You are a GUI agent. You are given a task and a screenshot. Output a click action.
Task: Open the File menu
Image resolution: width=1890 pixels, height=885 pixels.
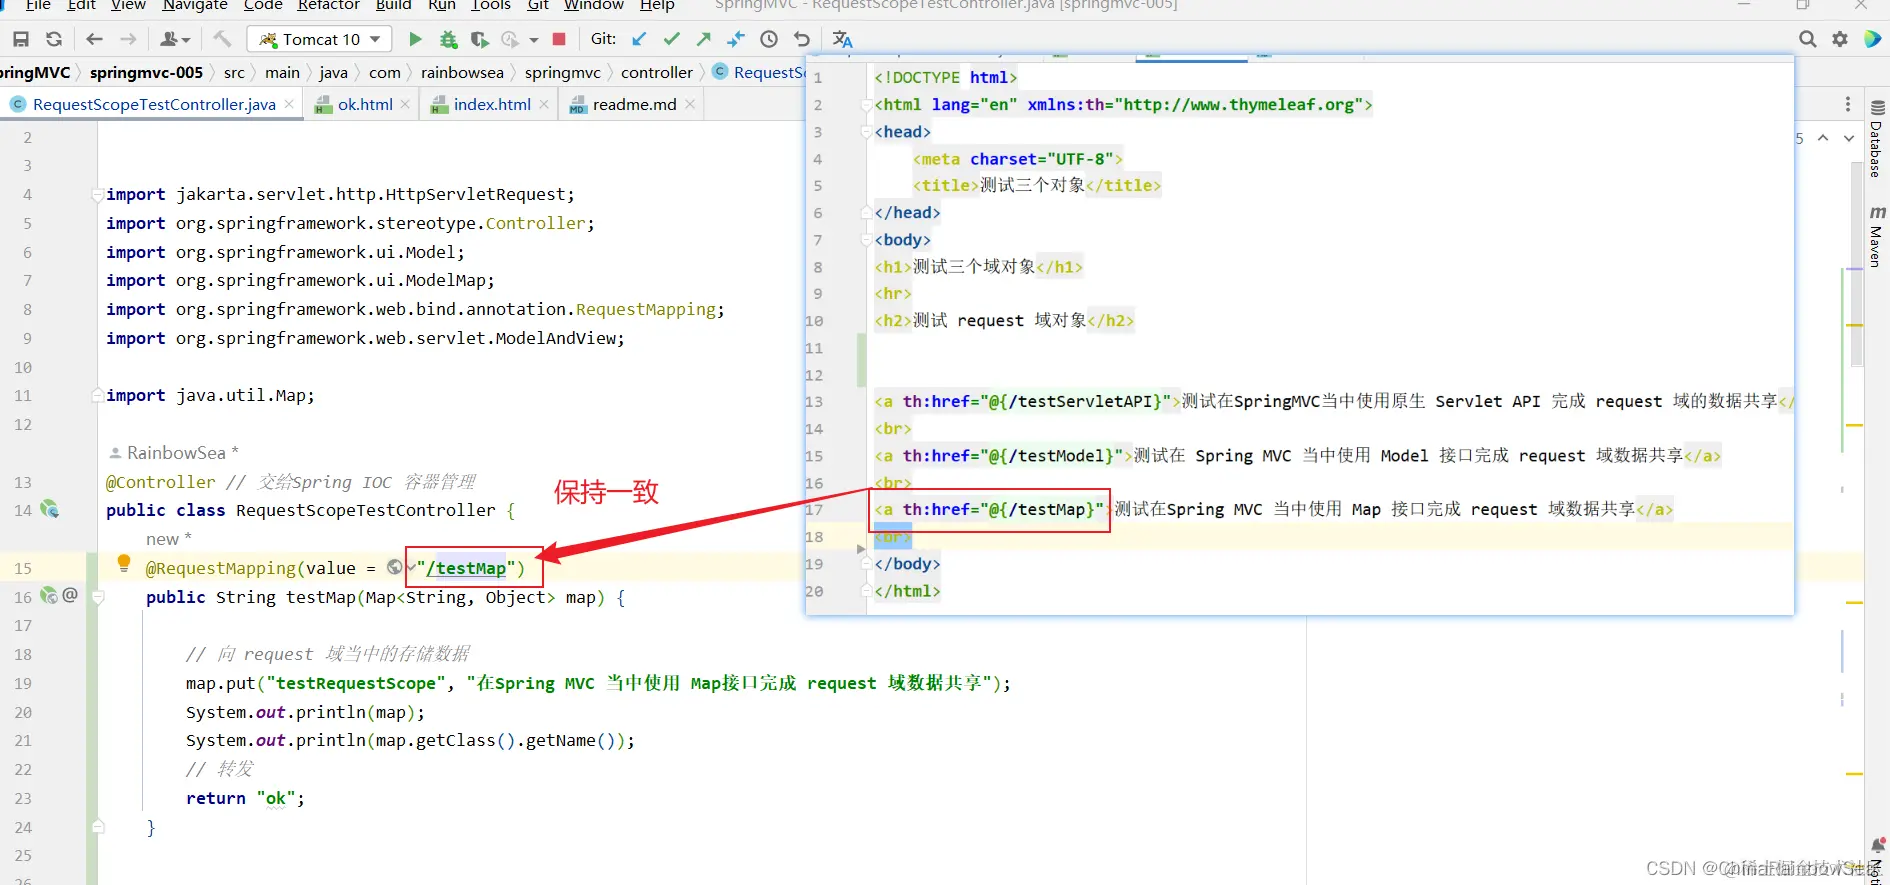coord(38,5)
